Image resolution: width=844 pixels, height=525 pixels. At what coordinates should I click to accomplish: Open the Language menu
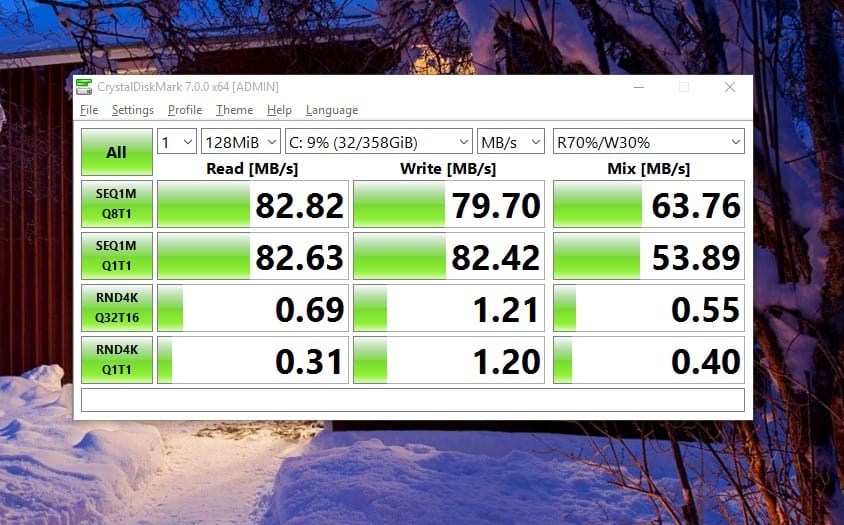(331, 110)
